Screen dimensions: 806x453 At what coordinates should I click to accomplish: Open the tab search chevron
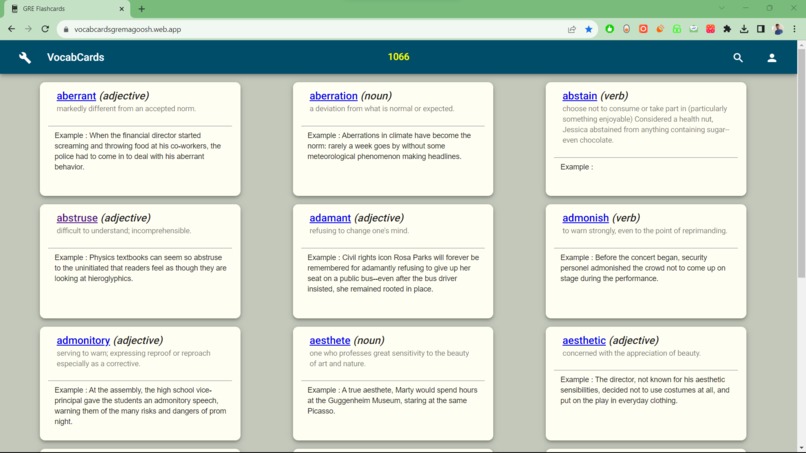722,8
